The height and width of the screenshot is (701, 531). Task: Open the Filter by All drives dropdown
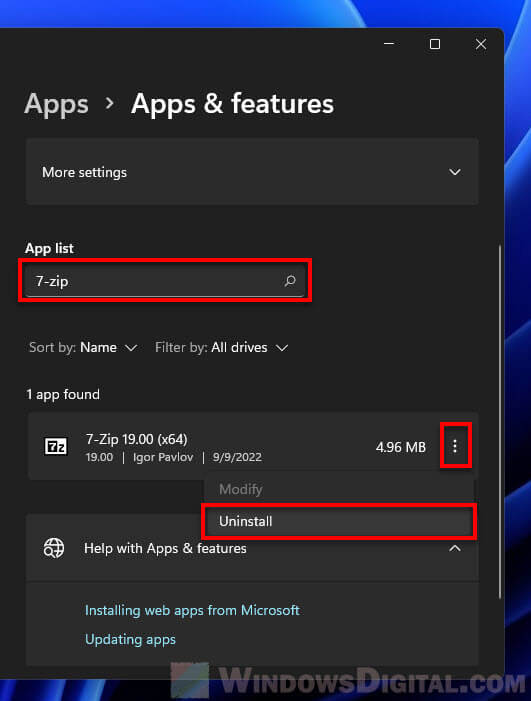(222, 347)
